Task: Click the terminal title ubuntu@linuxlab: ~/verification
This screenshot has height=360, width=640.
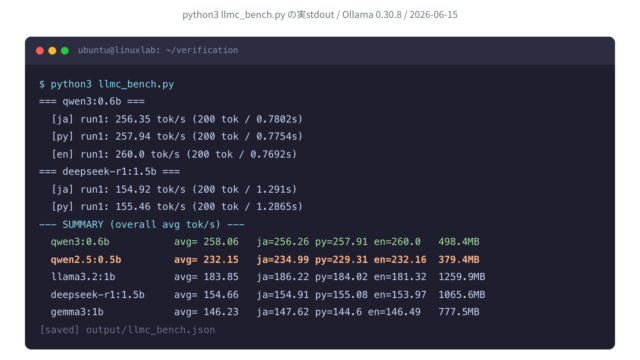Action: tap(158, 50)
